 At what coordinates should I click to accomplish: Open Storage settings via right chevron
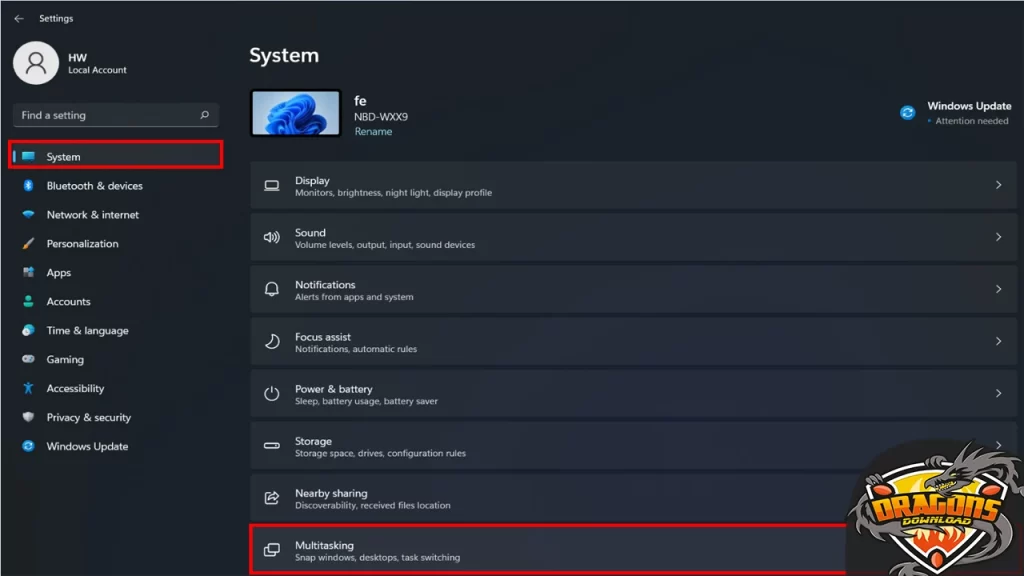[x=998, y=446]
